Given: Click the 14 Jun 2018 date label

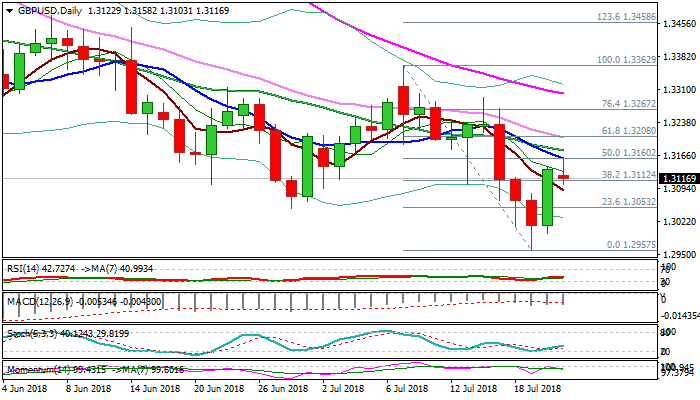Looking at the screenshot, I should pyautogui.click(x=154, y=388).
